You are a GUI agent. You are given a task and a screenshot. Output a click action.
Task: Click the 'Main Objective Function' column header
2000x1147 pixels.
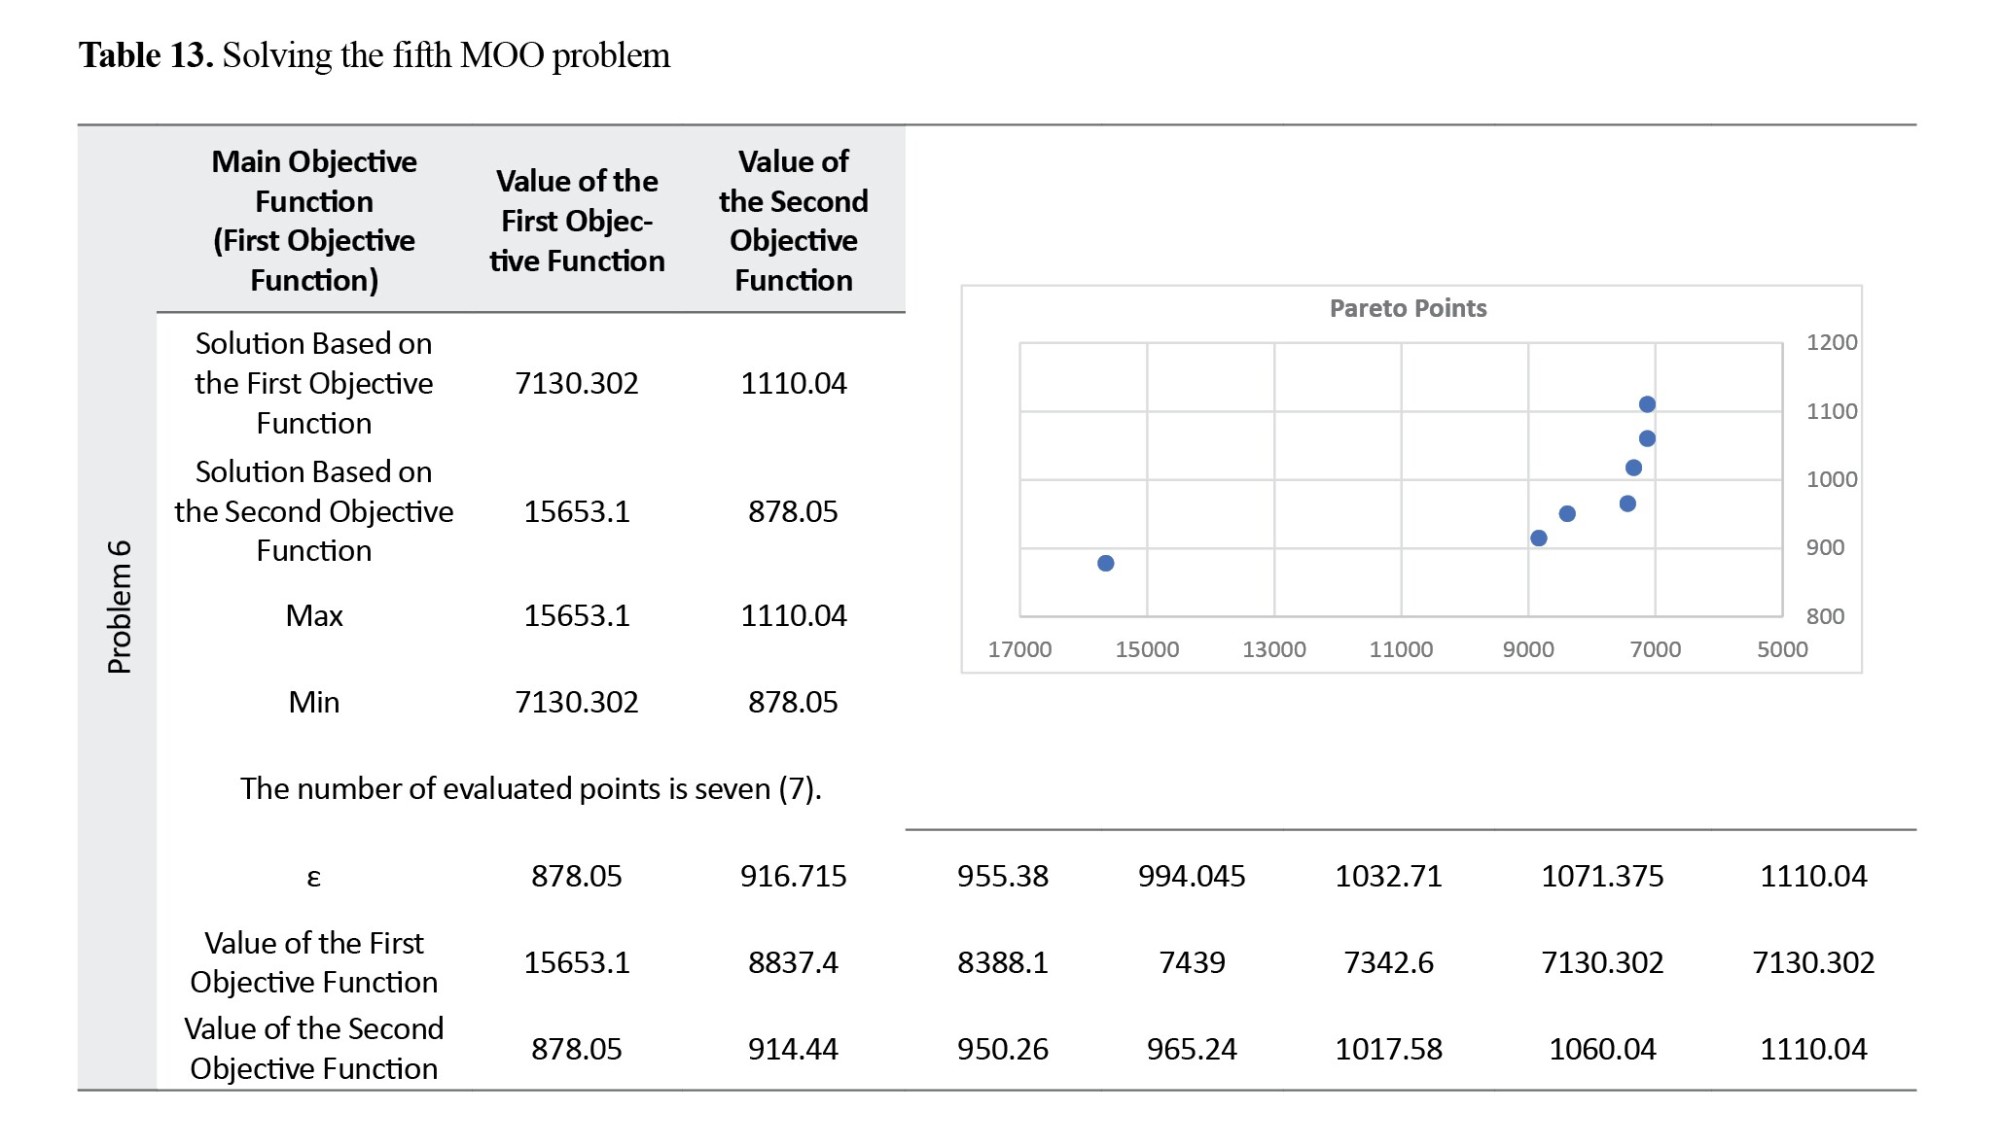(x=314, y=221)
